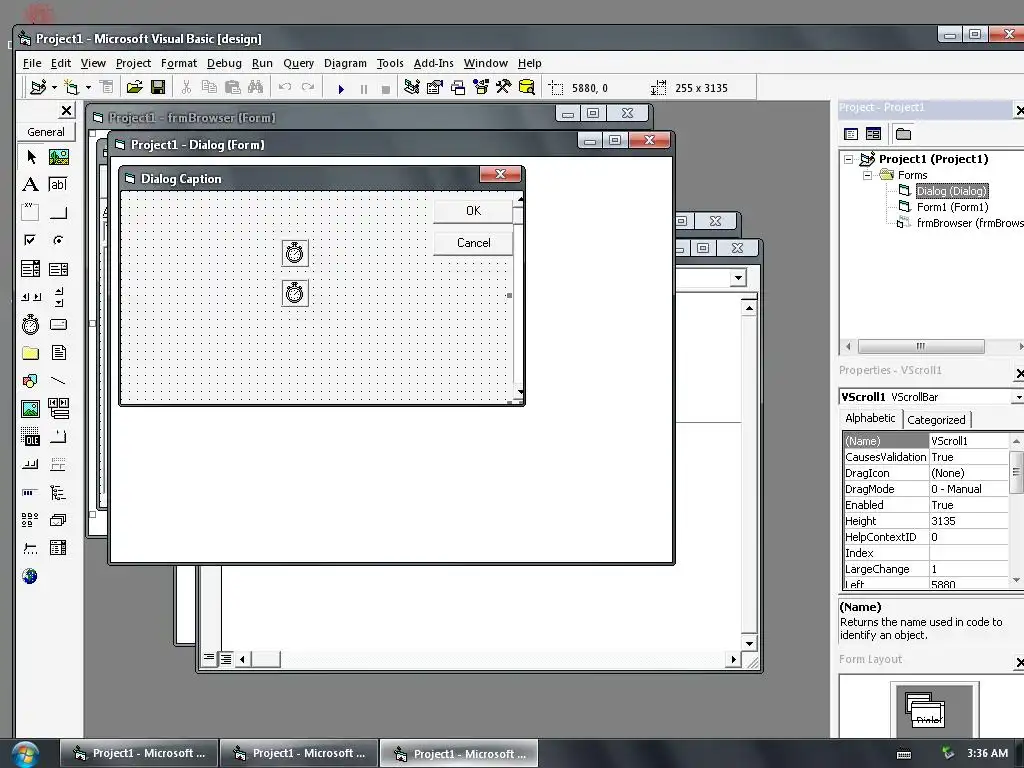The width and height of the screenshot is (1024, 768).
Task: Select the TextBox control tool
Action: 59,185
